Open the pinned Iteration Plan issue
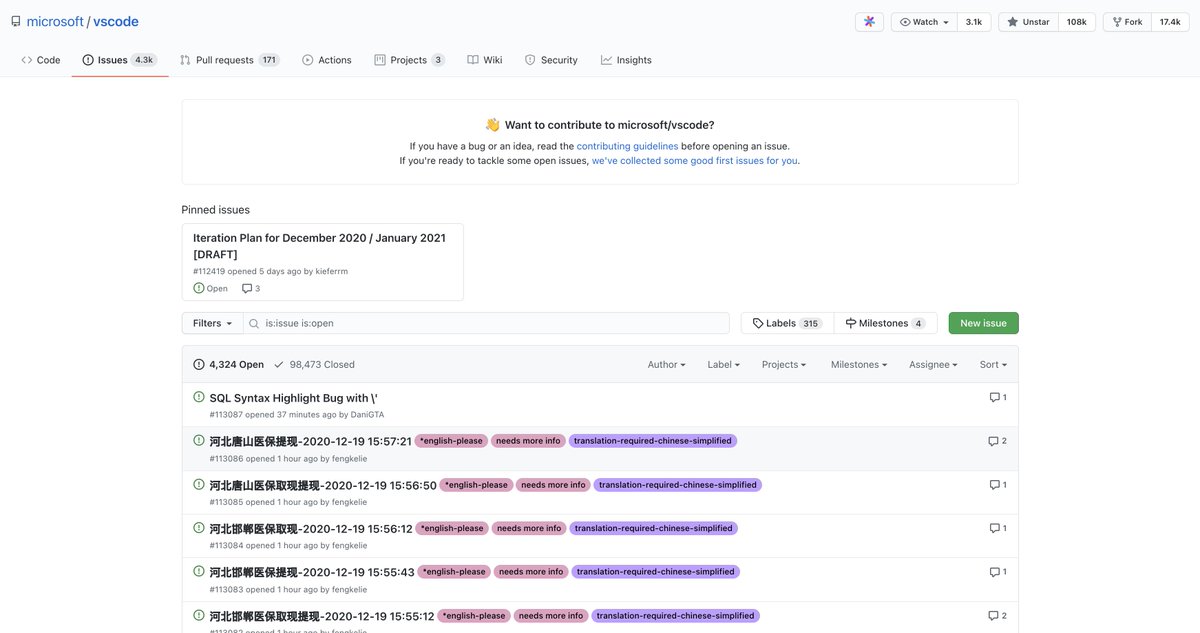Screen dimensions: 1200x633 [319, 246]
